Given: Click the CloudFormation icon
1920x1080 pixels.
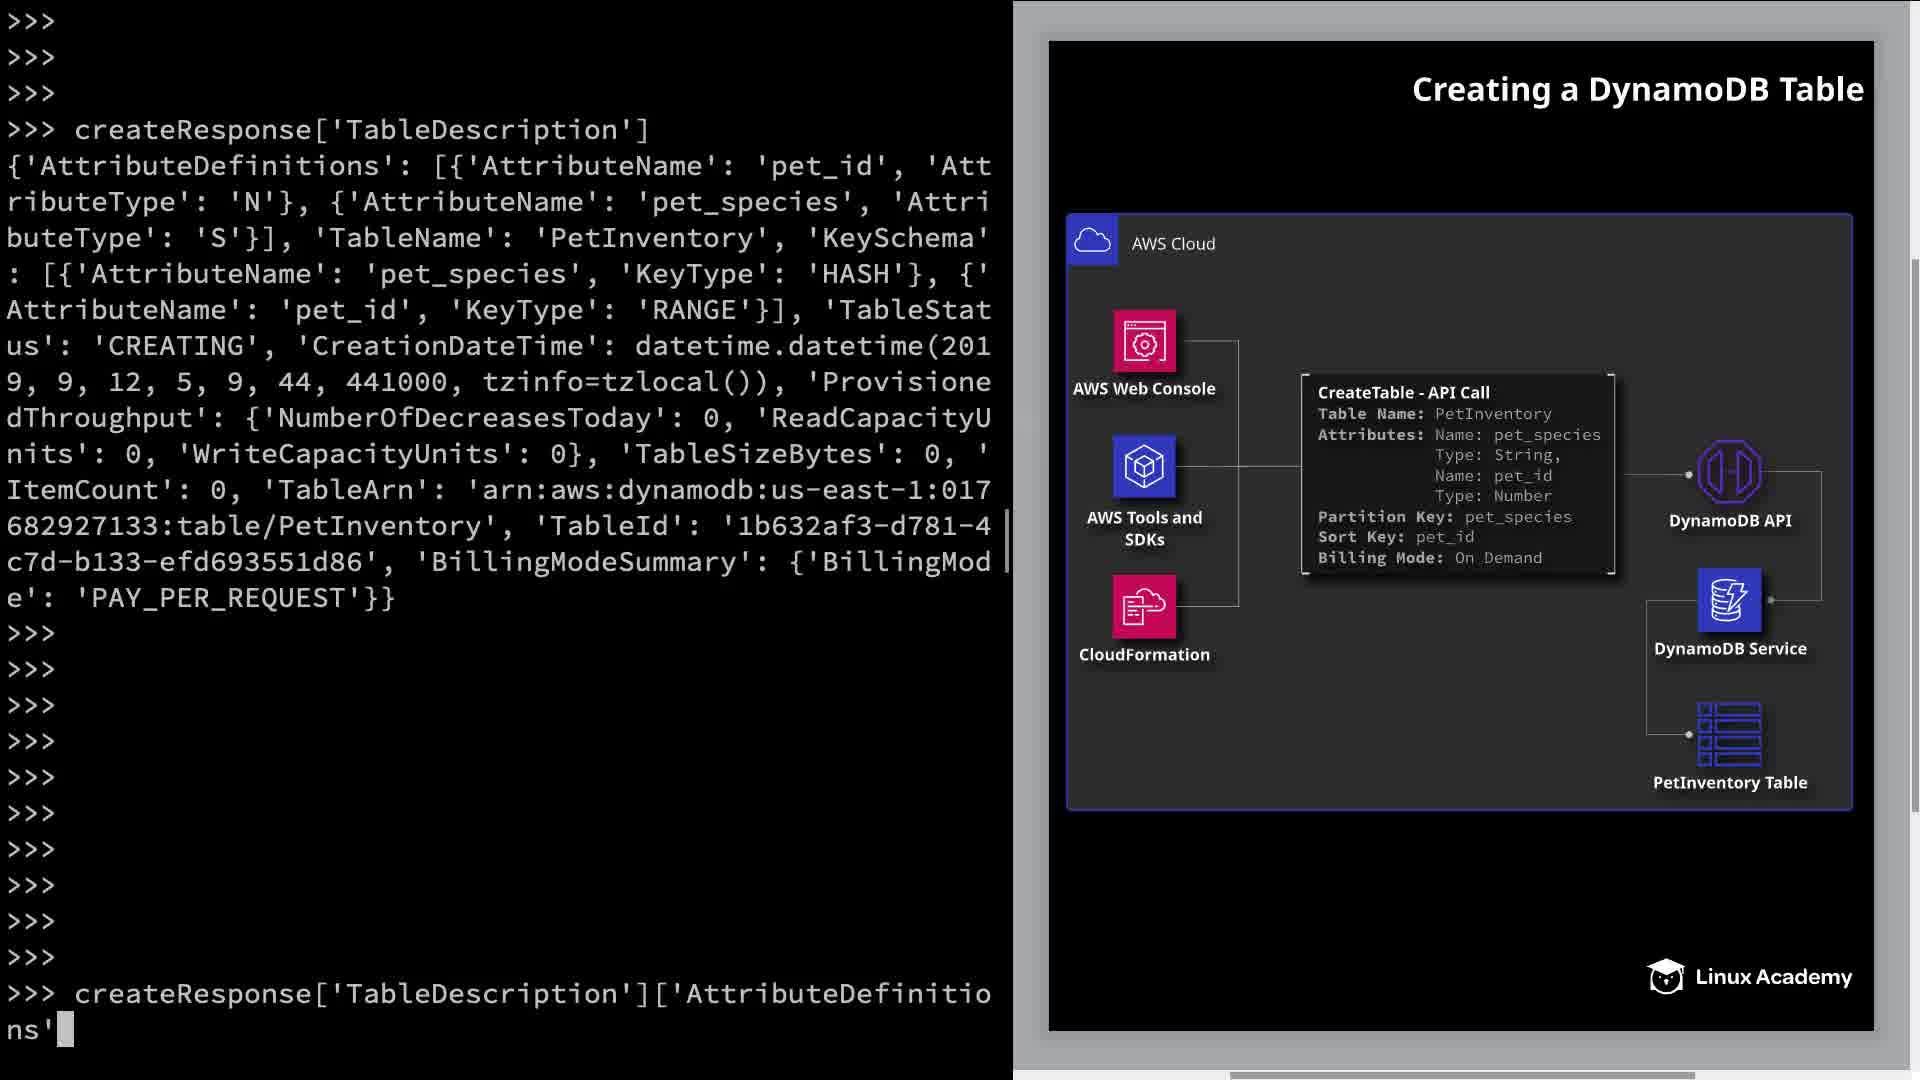Looking at the screenshot, I should pyautogui.click(x=1144, y=606).
